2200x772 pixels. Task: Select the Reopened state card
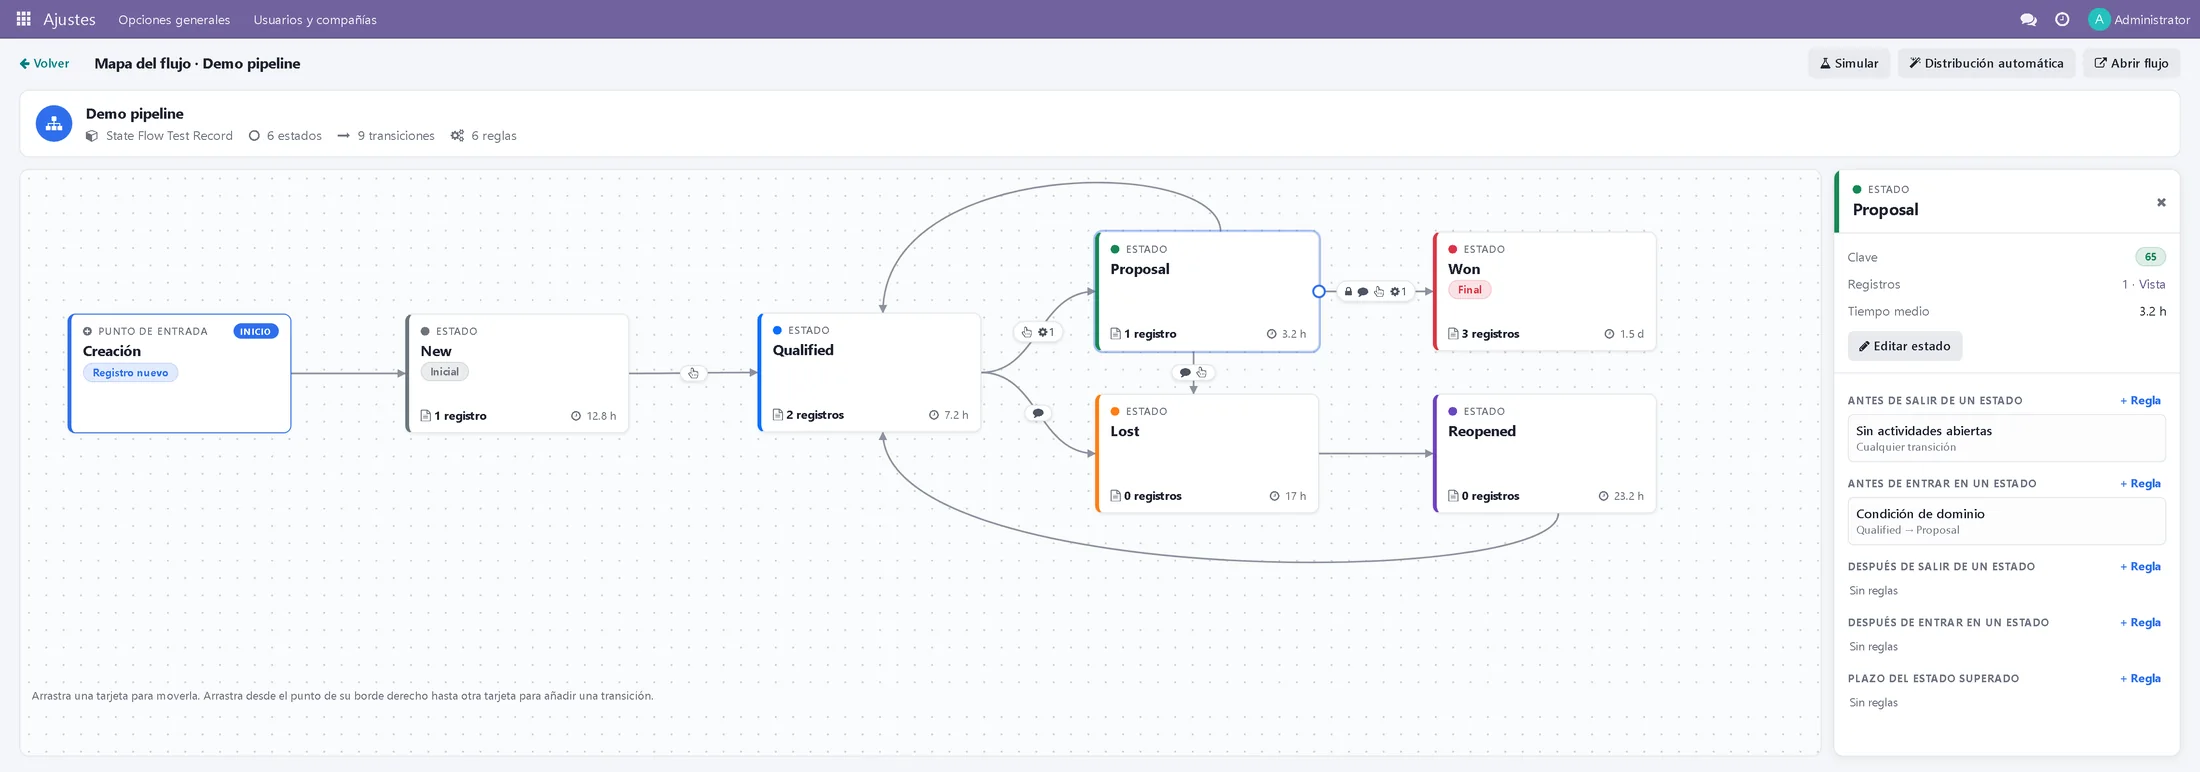pos(1545,453)
